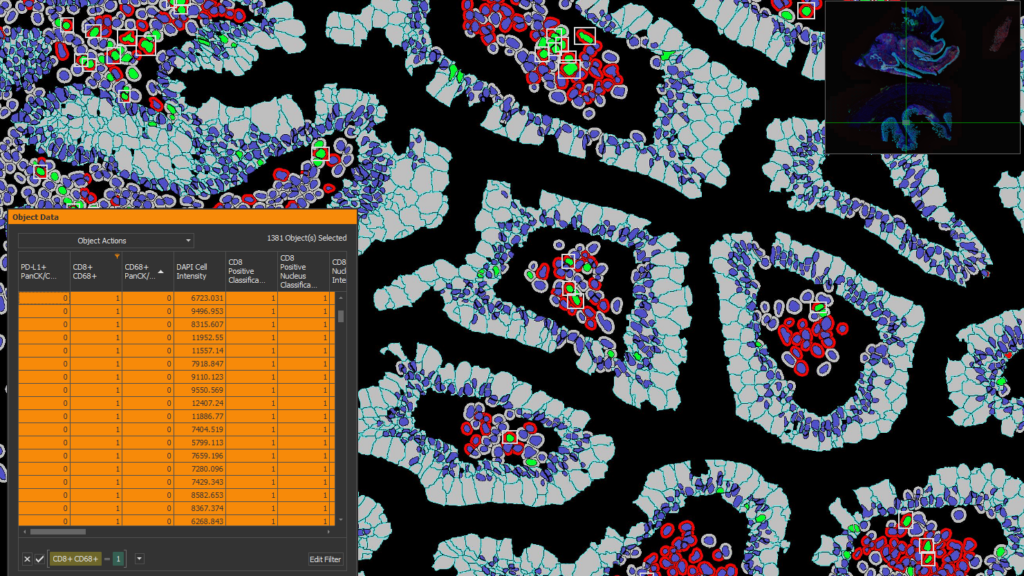The height and width of the screenshot is (576, 1024).
Task: Toggle the CD8+CD68+ filter chip off
Action: [x=74, y=559]
